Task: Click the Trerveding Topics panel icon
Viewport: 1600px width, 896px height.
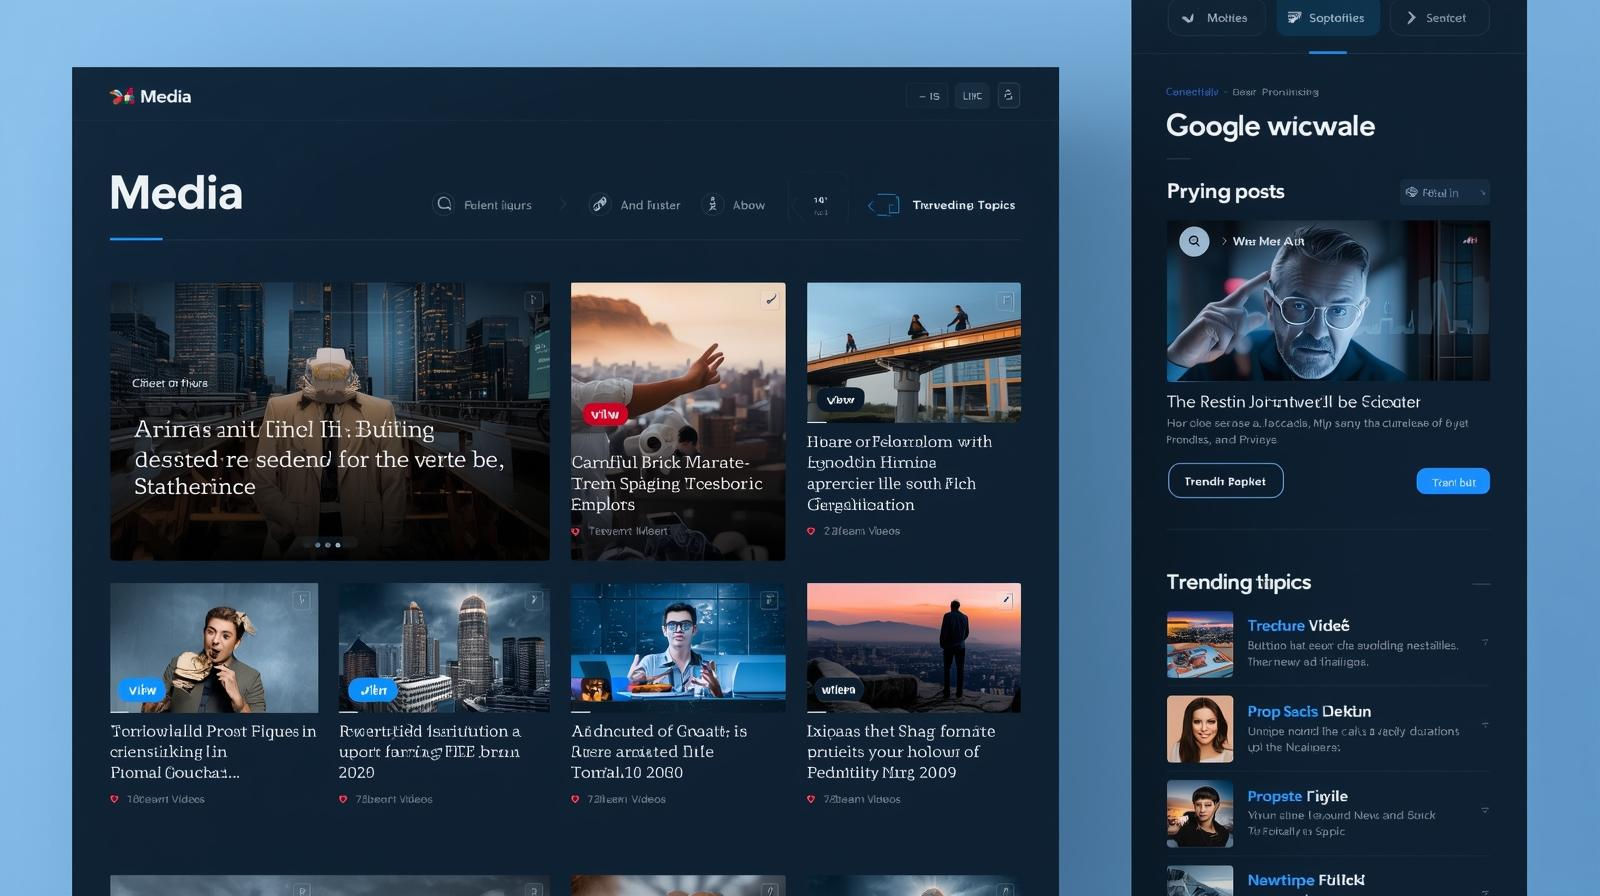Action: click(x=884, y=205)
